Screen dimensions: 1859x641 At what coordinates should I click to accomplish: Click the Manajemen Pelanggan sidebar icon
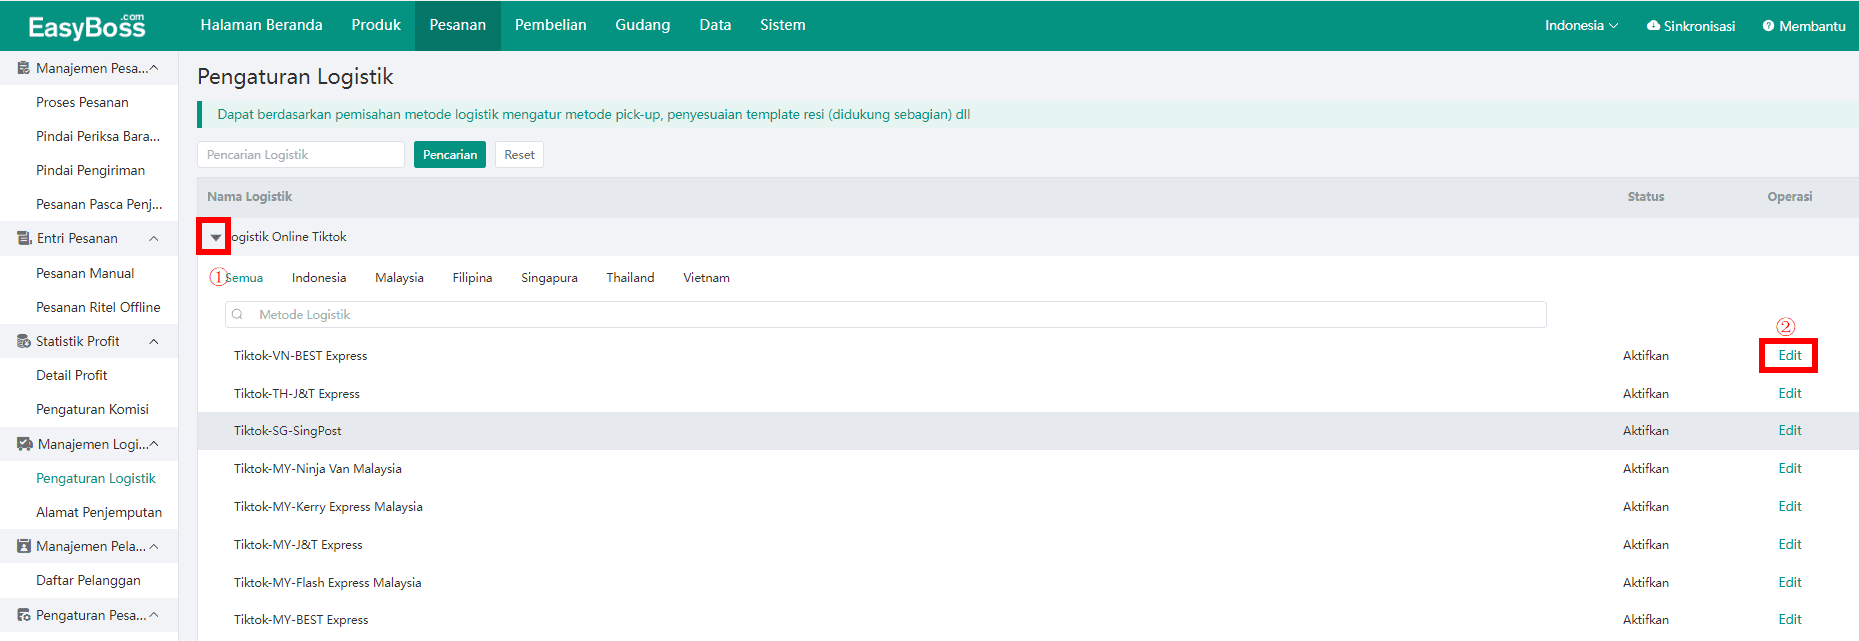coord(24,546)
